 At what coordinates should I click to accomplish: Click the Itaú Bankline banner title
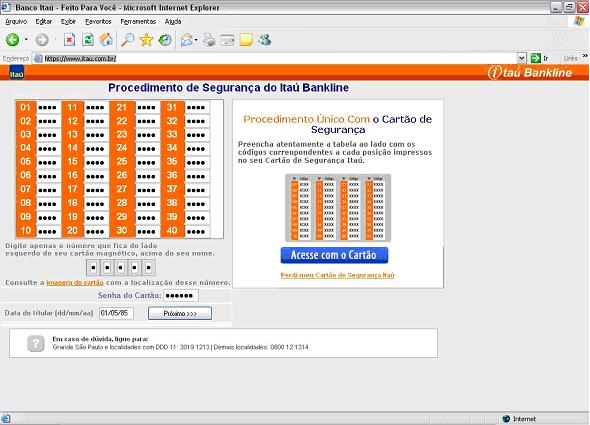point(530,72)
